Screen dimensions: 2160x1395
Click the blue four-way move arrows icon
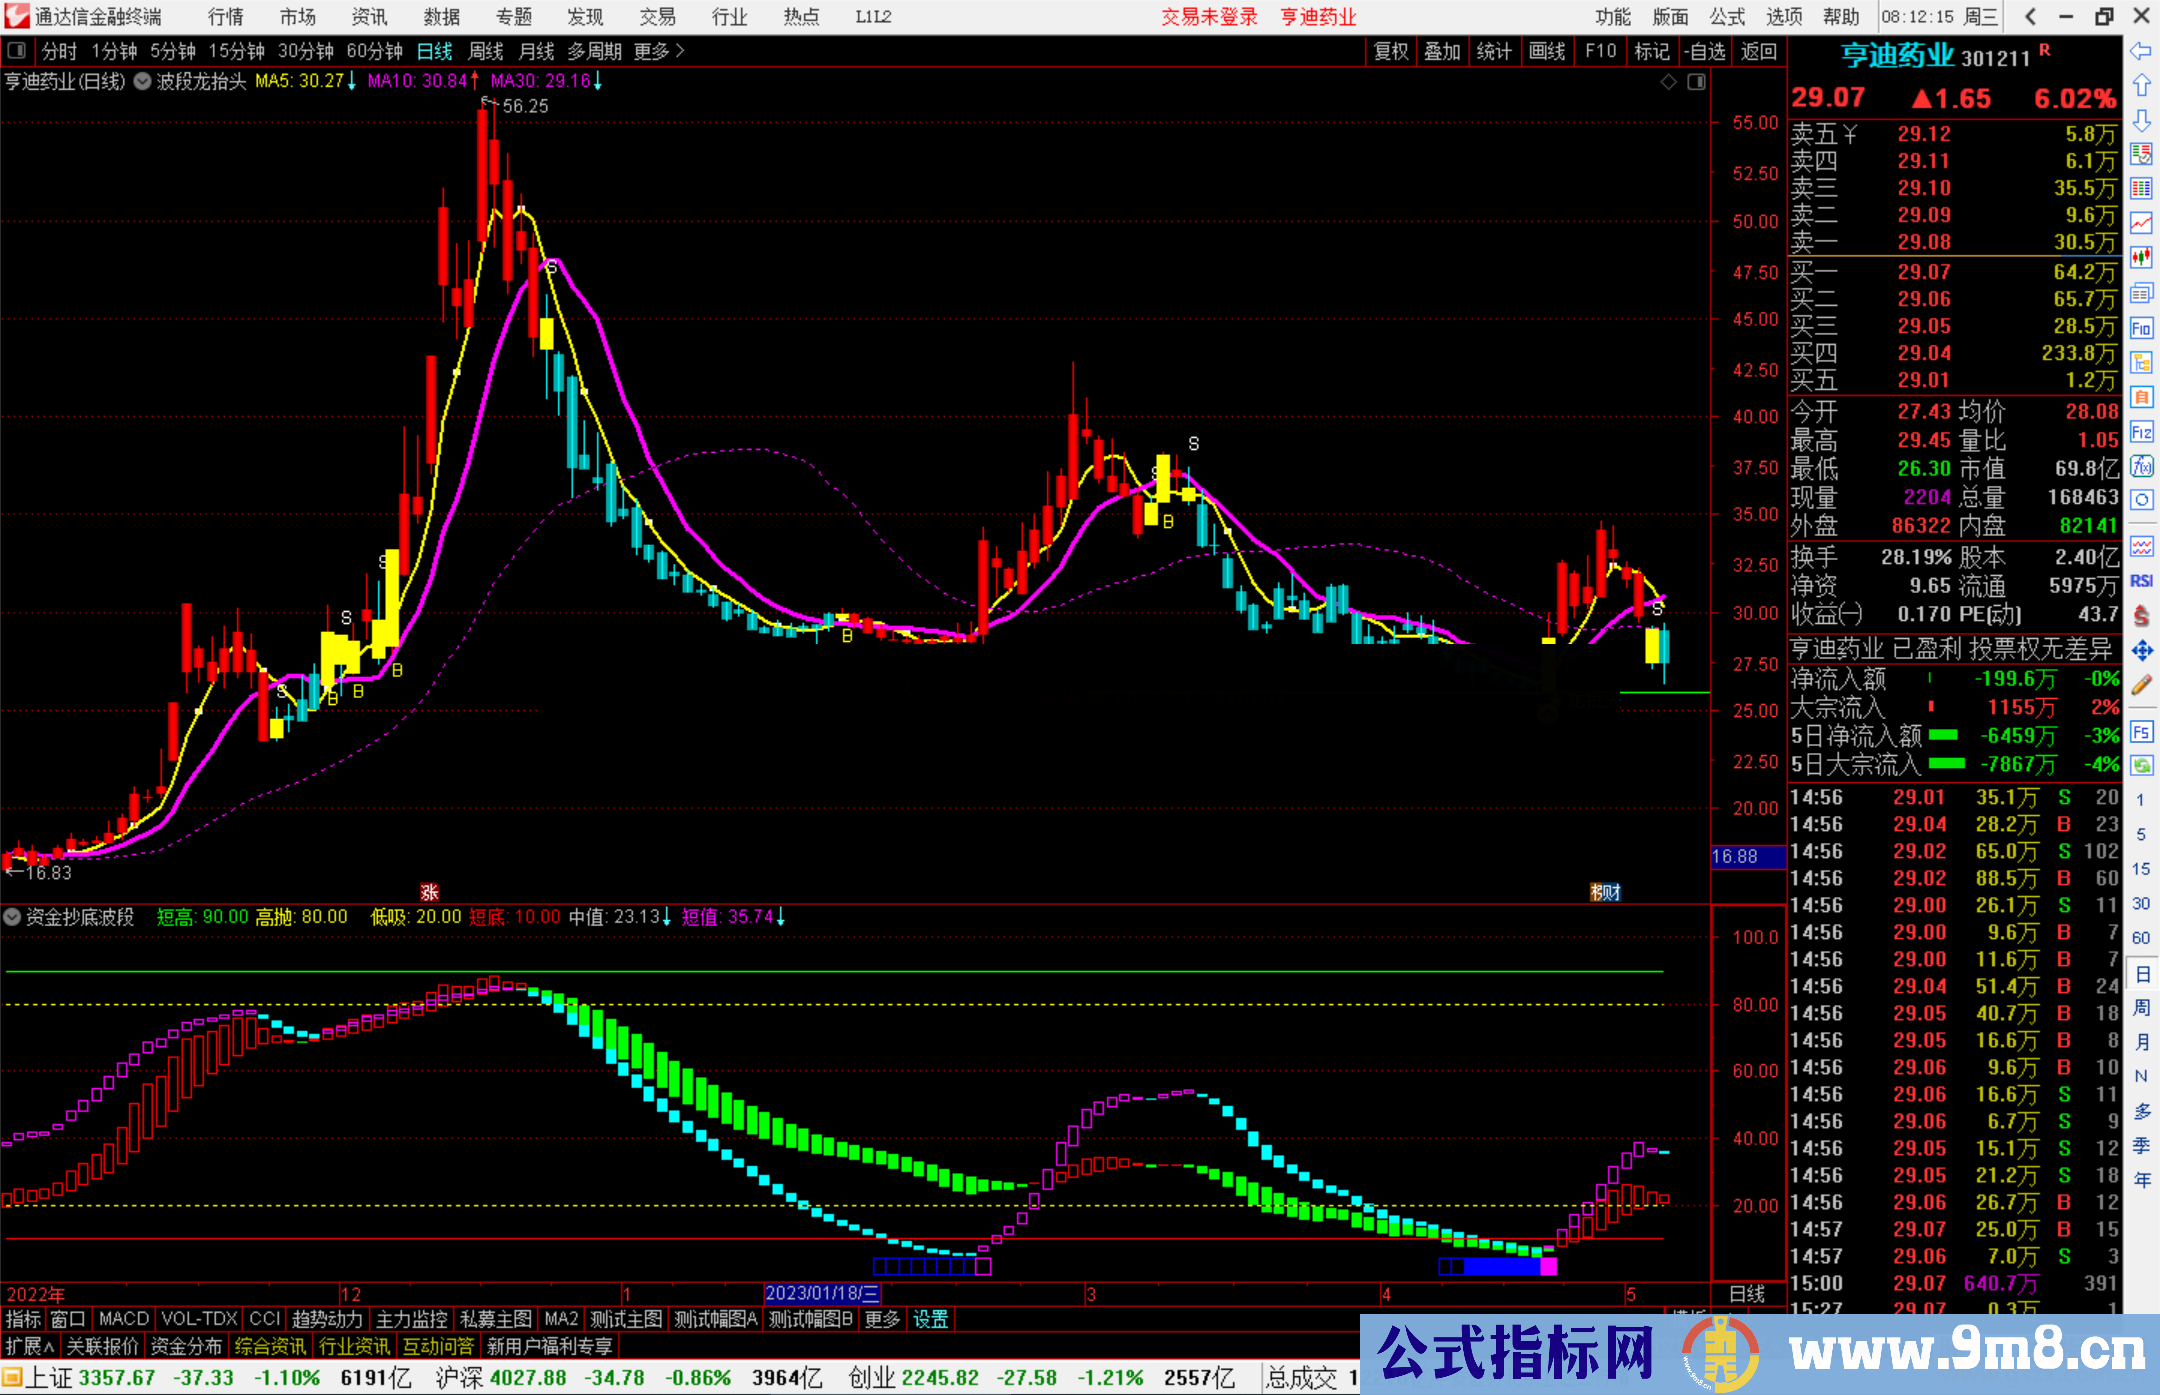[2141, 651]
